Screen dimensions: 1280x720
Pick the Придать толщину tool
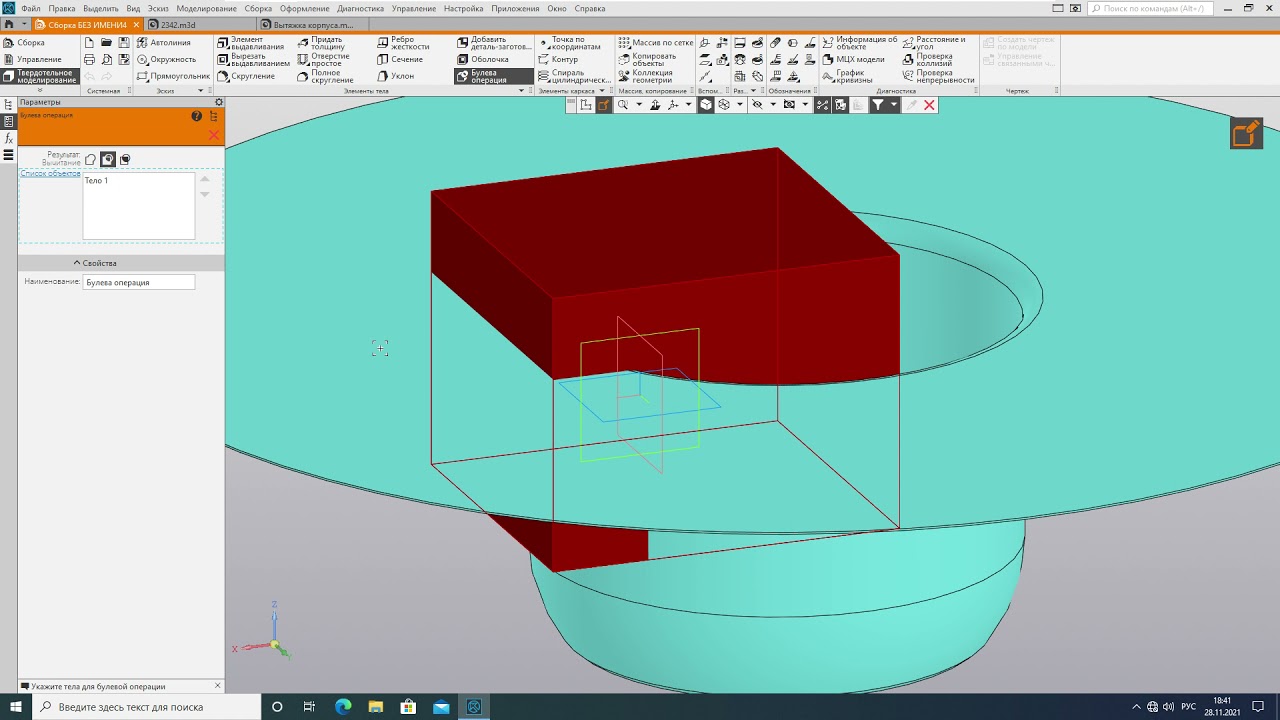tap(322, 43)
